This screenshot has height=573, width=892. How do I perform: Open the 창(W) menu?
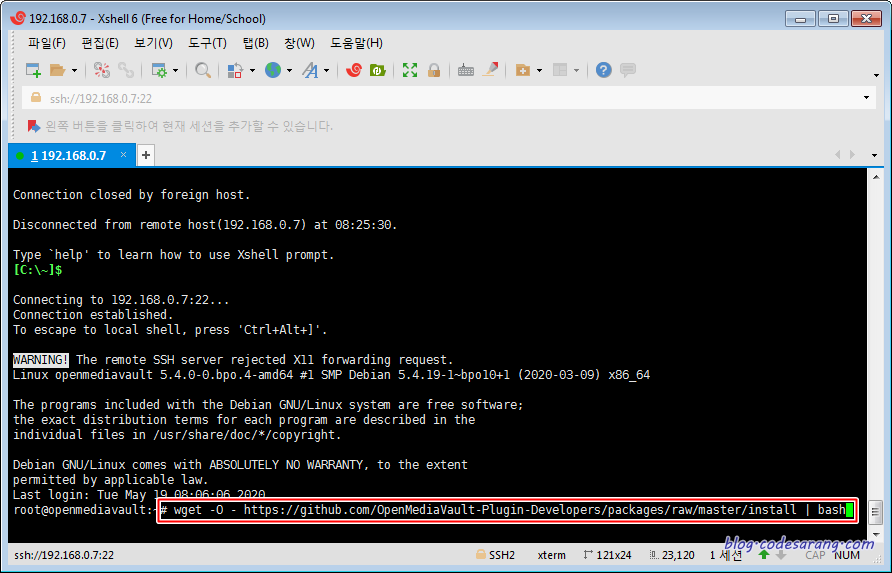click(299, 43)
